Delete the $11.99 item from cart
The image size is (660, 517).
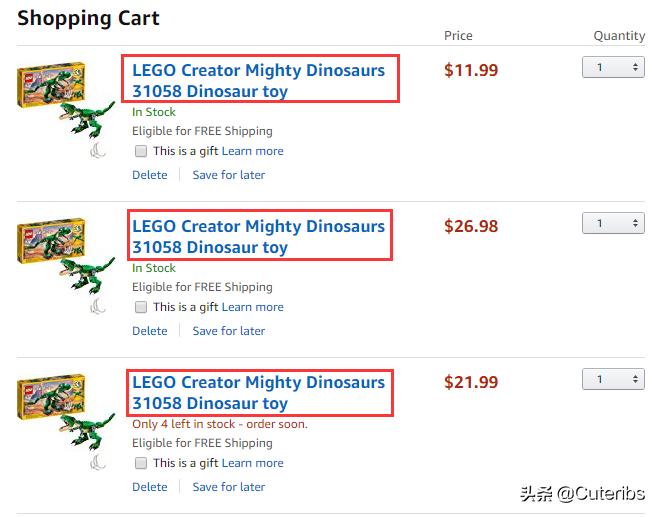[x=150, y=175]
